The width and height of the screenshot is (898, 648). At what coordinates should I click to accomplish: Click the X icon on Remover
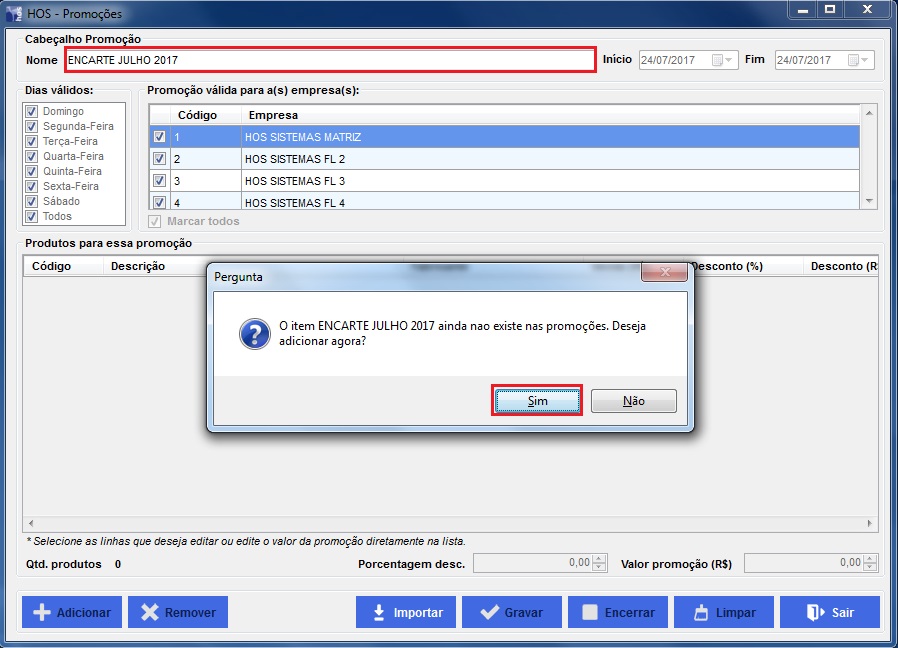click(x=150, y=612)
